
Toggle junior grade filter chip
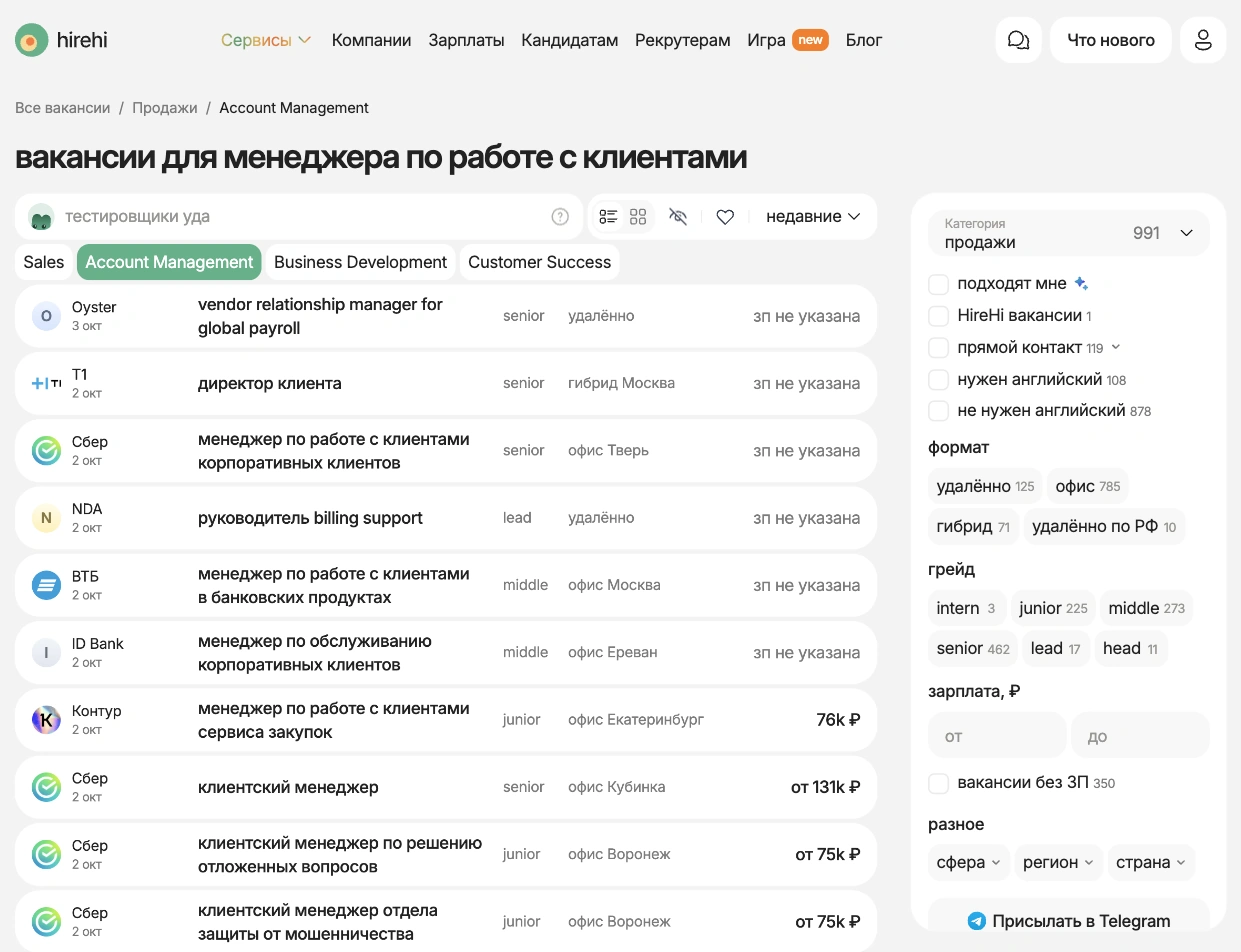point(1053,608)
